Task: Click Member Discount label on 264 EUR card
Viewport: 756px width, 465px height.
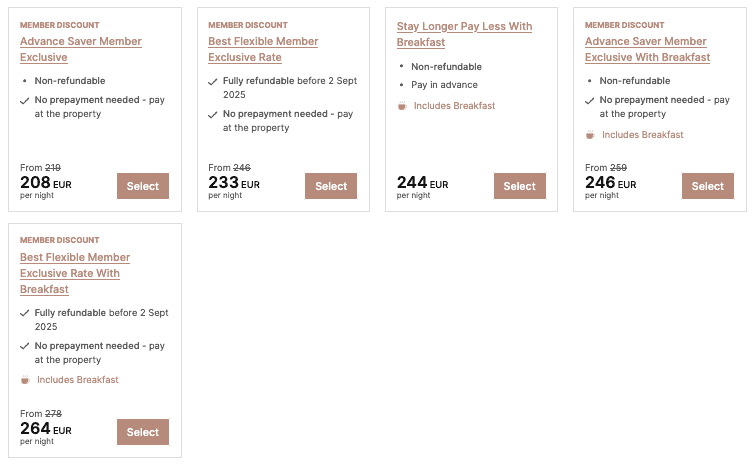Action: pyautogui.click(x=59, y=240)
